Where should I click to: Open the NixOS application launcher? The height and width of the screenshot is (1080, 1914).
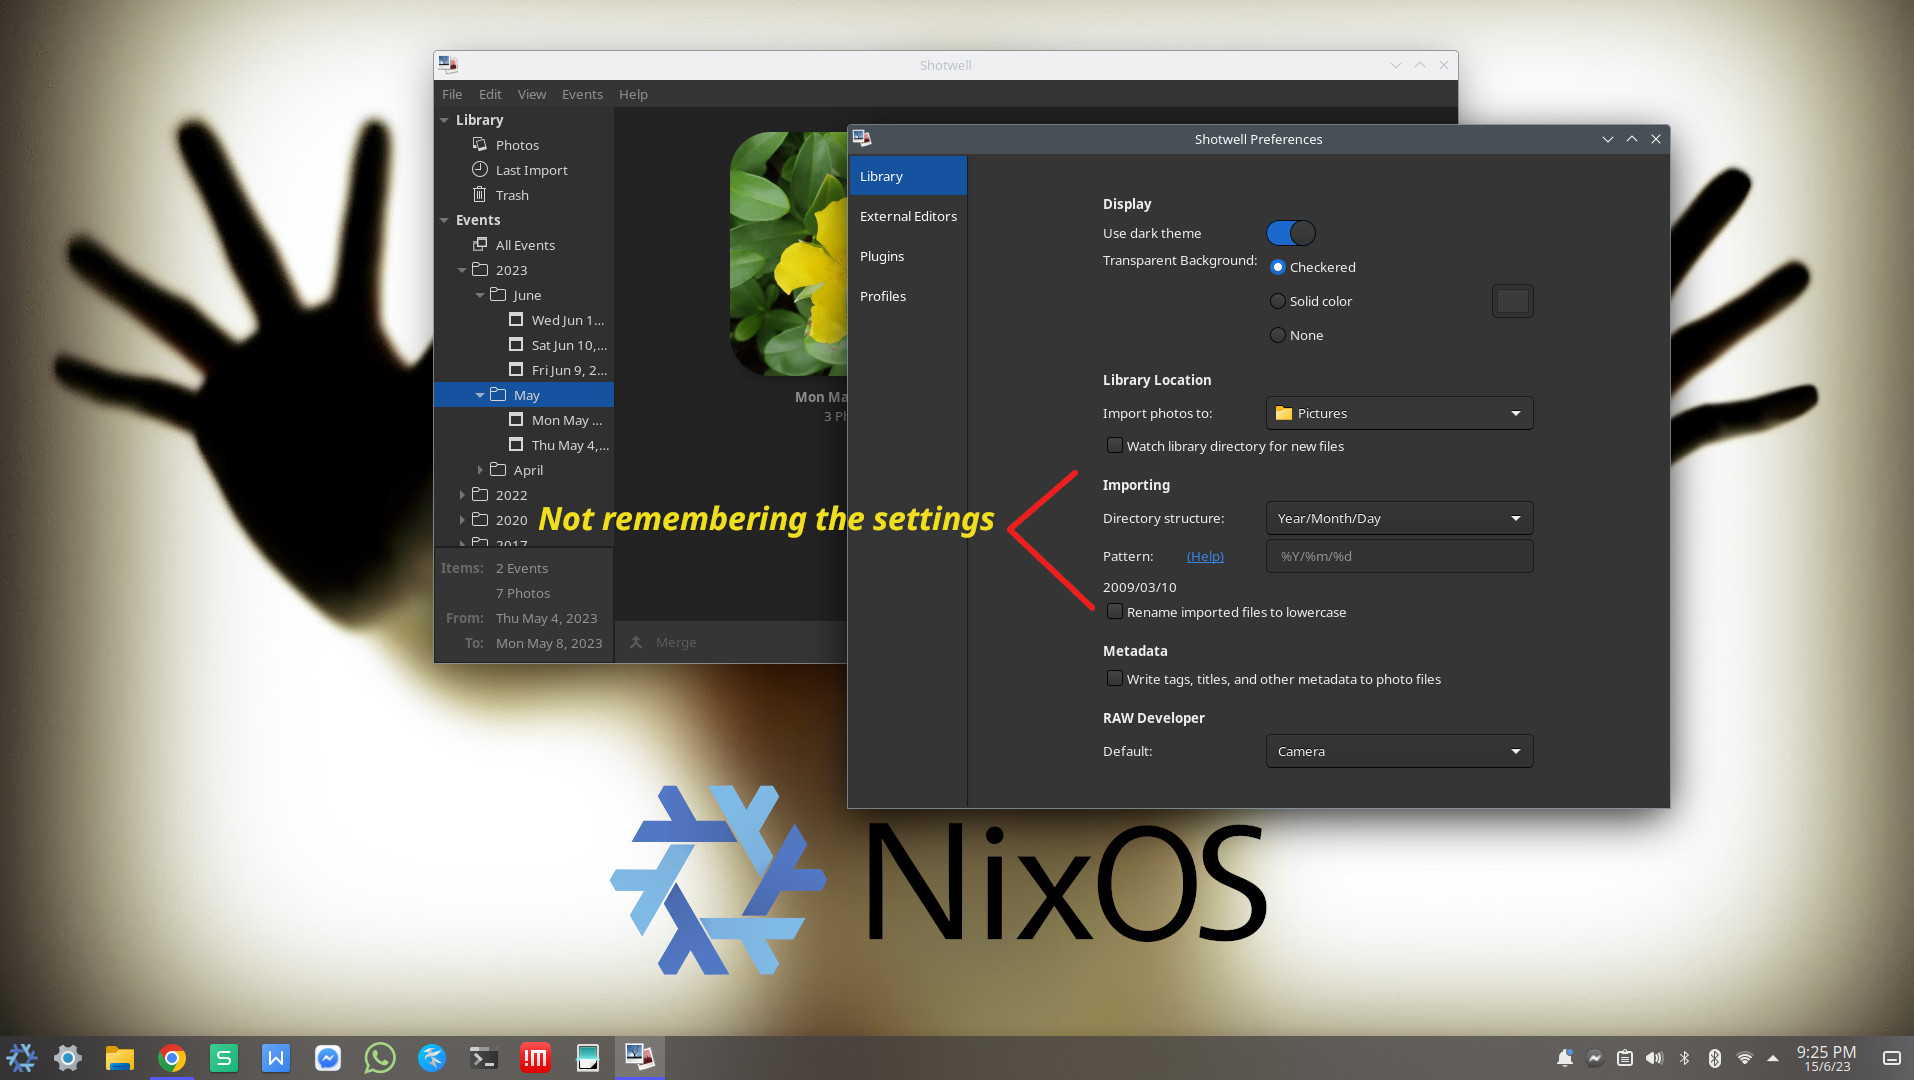(21, 1058)
